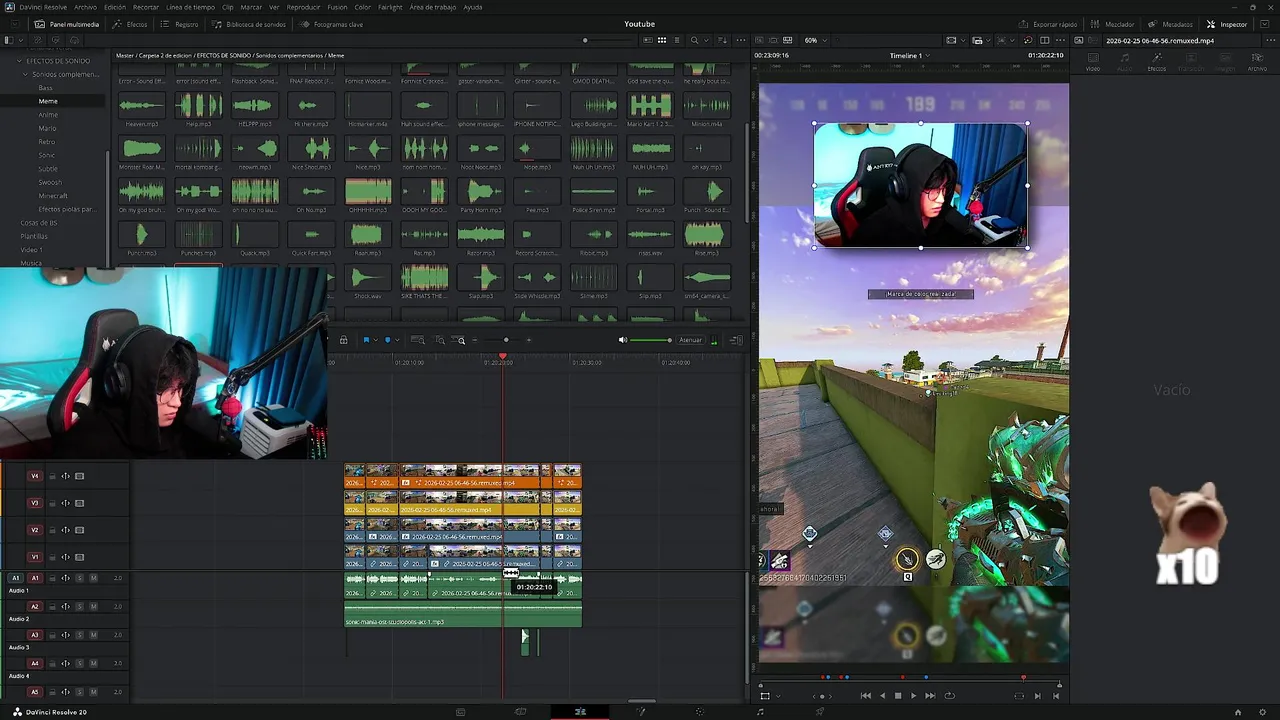
Task: Mute the Audio 1 track
Action: 94,578
